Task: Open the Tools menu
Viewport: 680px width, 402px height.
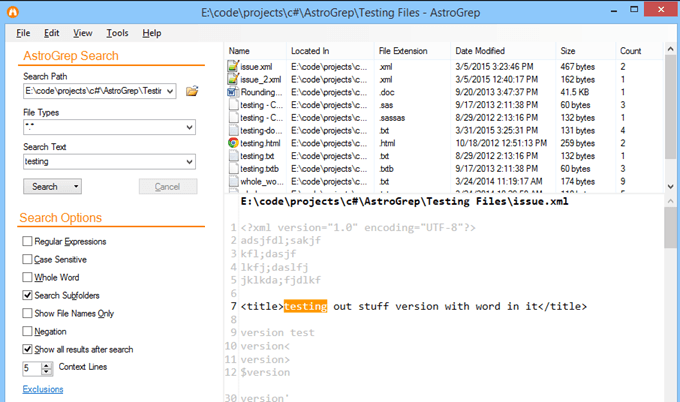Action: coord(118,33)
